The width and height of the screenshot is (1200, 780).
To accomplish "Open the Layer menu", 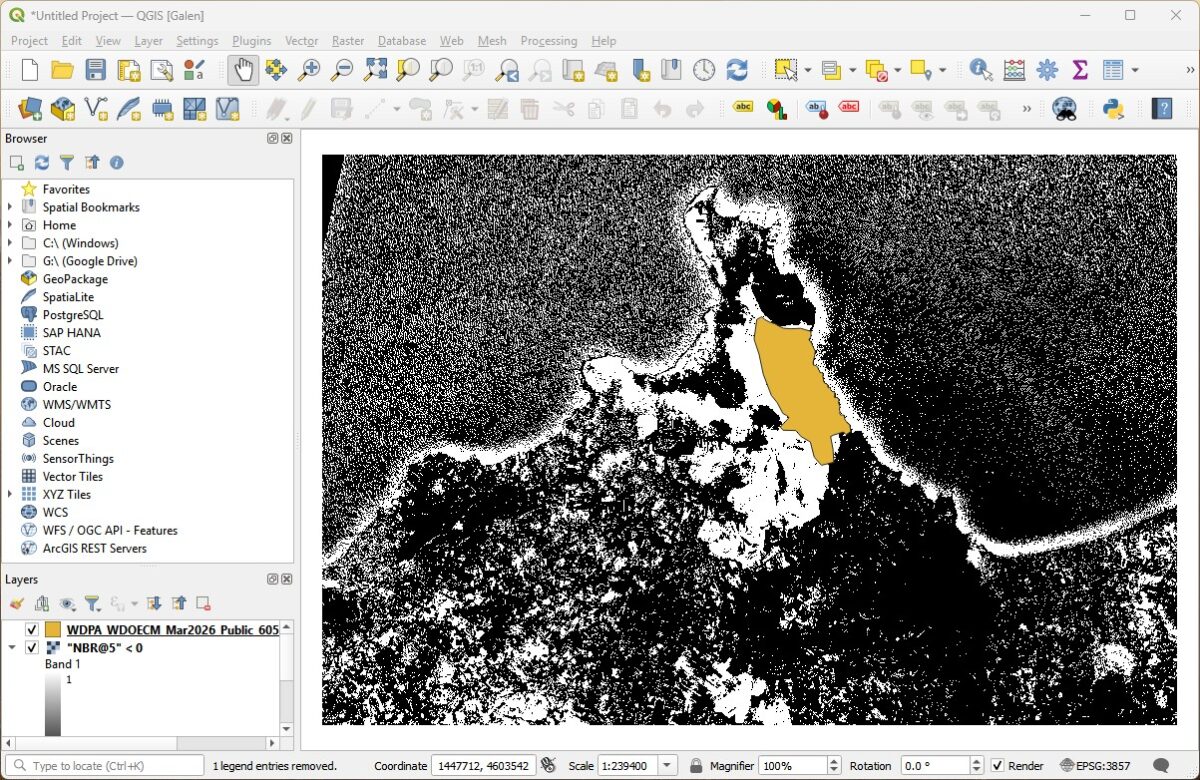I will click(x=148, y=41).
